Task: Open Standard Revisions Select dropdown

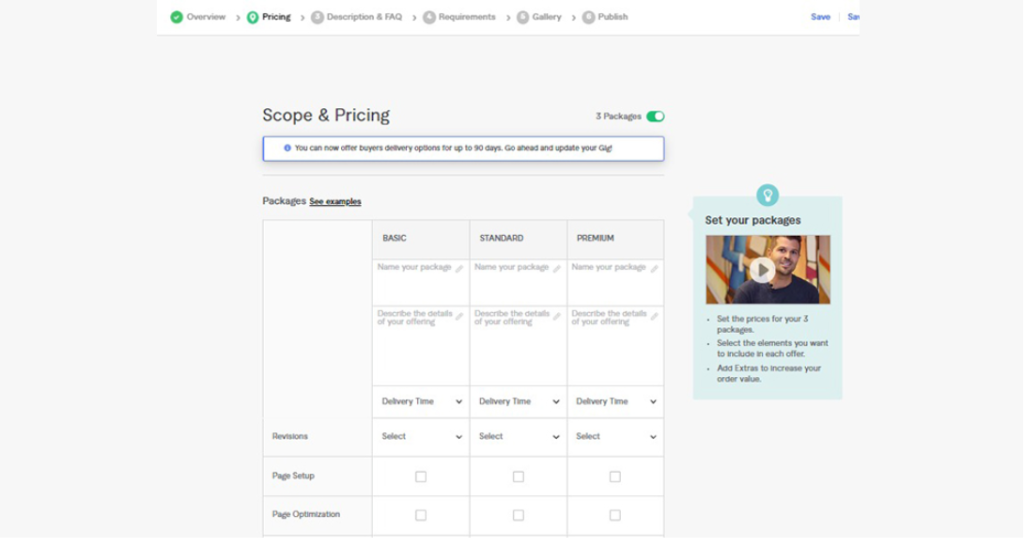Action: pos(518,437)
